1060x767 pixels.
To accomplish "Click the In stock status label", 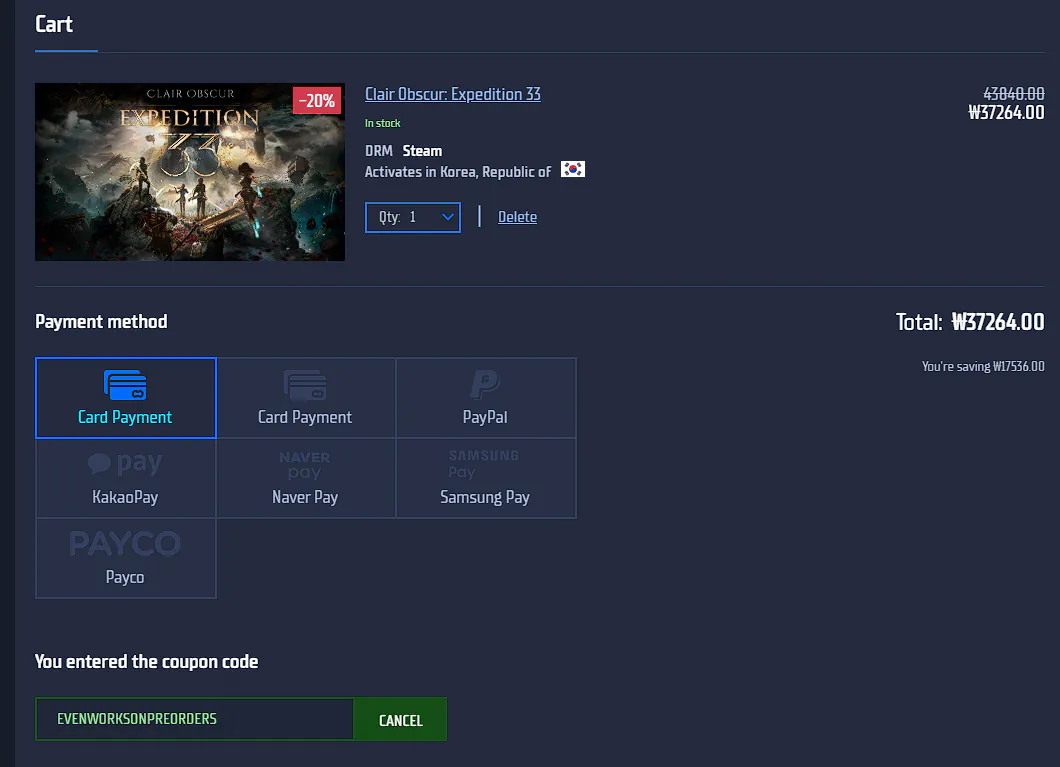I will [x=383, y=123].
